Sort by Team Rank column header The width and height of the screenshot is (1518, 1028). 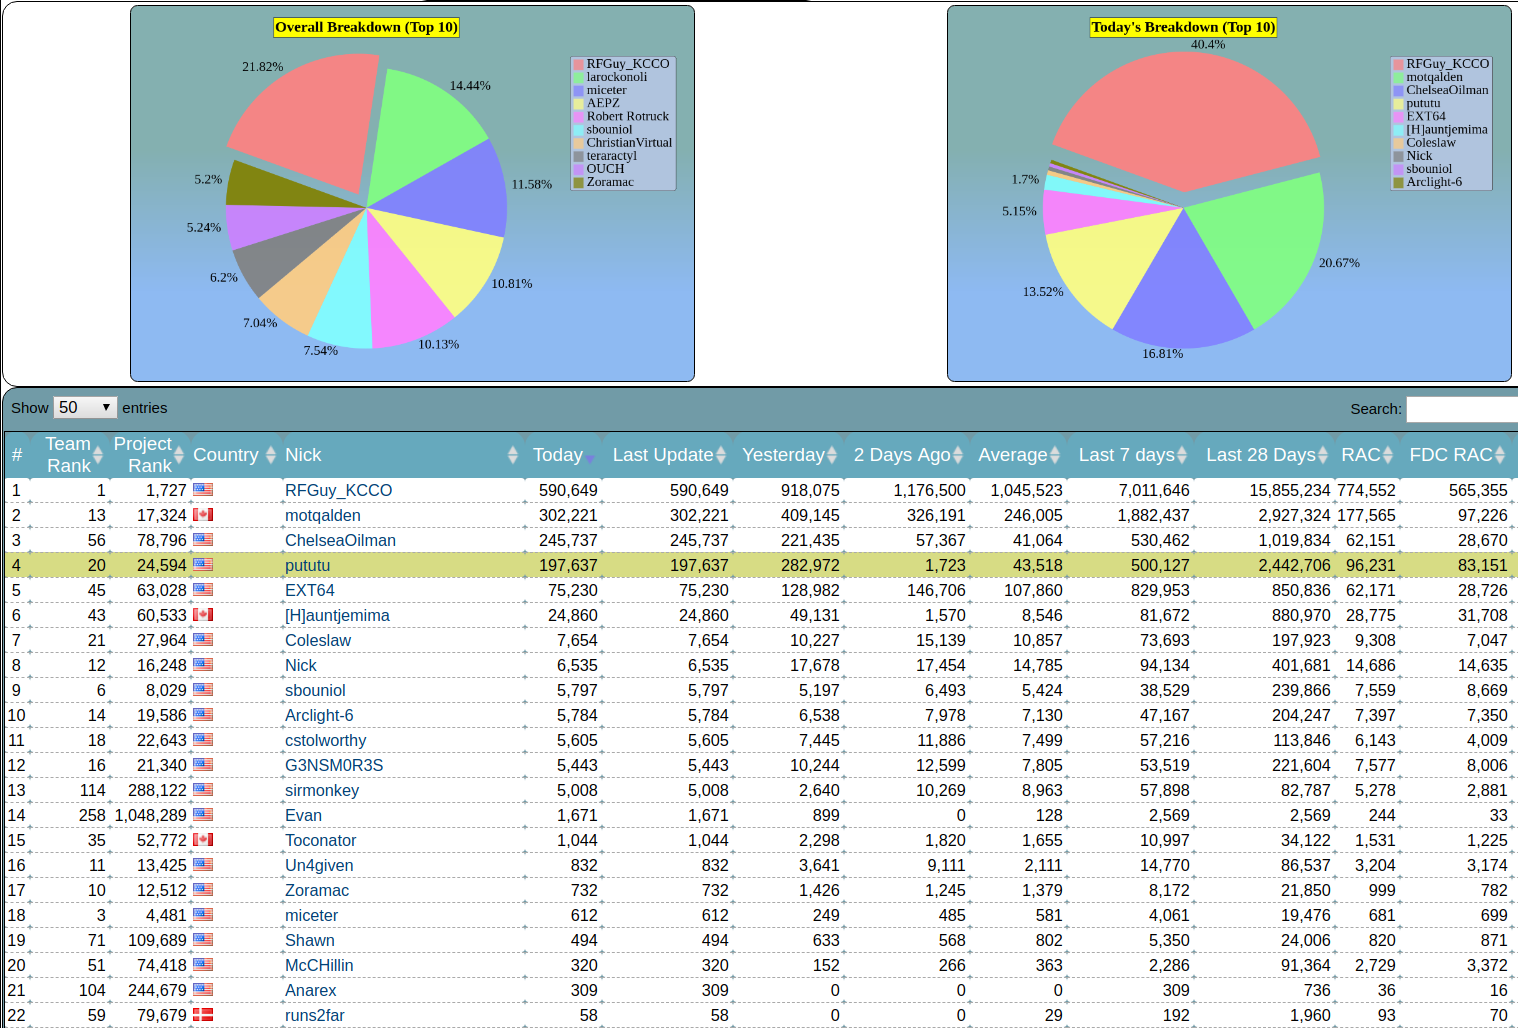pos(68,455)
